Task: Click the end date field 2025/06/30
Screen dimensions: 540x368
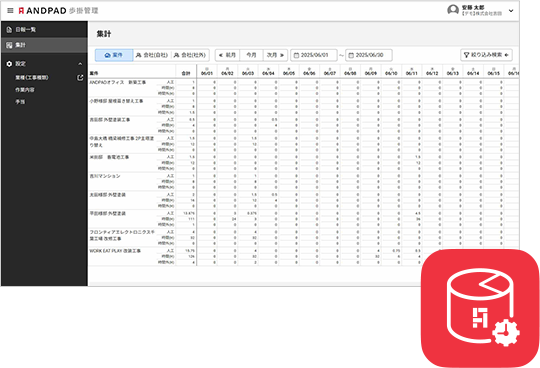Action: tap(369, 55)
